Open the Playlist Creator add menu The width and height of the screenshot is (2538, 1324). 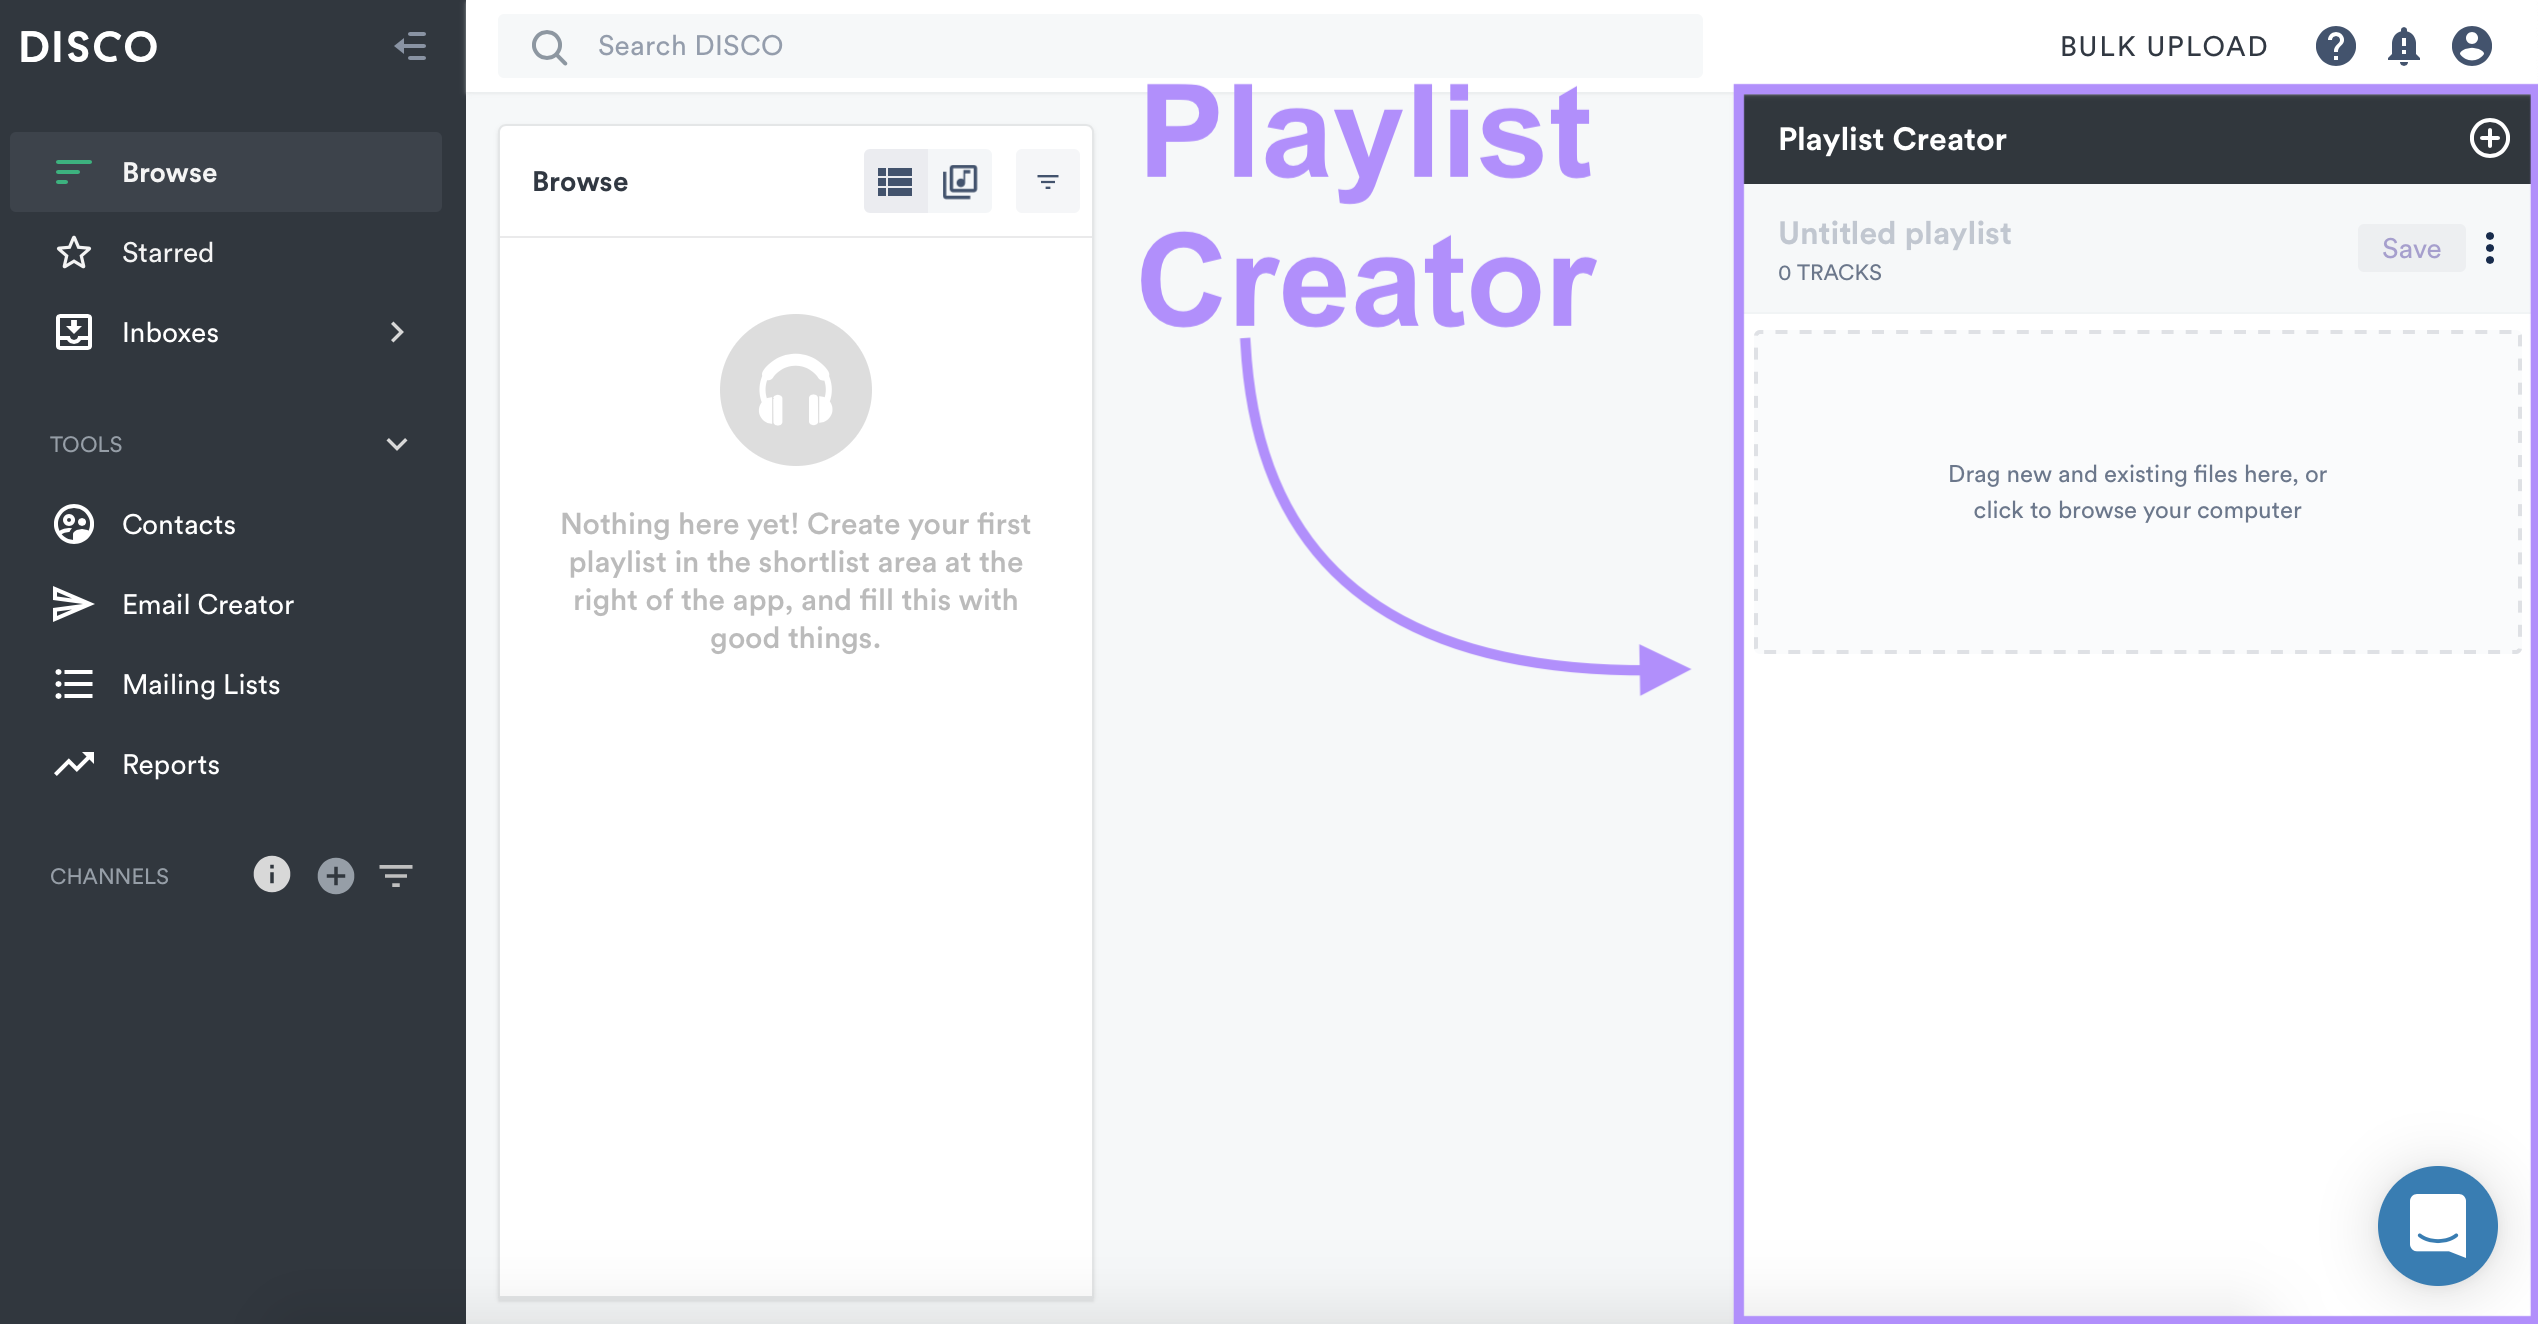(x=2489, y=139)
